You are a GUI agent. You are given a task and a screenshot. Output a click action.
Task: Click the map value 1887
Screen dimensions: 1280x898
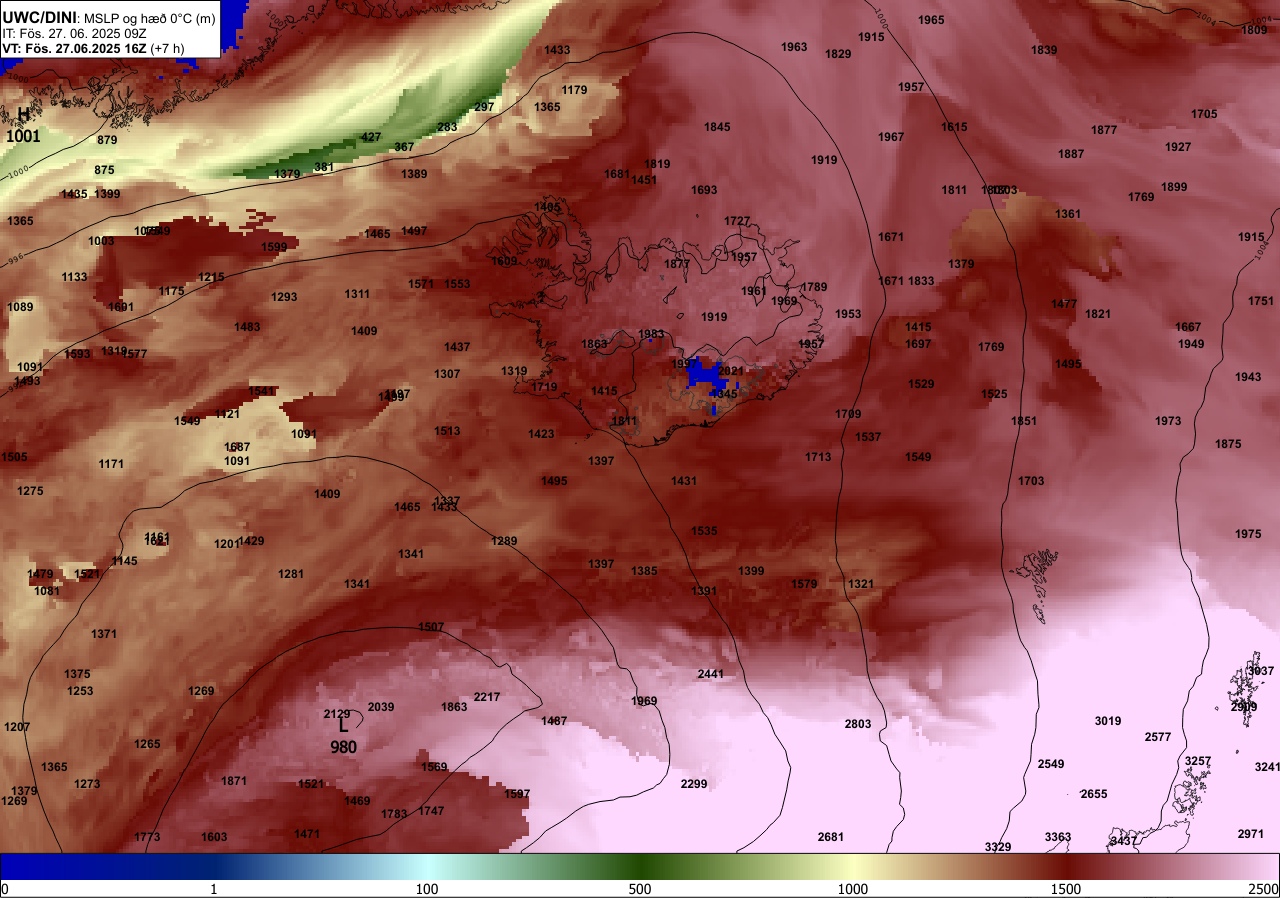click(1071, 154)
